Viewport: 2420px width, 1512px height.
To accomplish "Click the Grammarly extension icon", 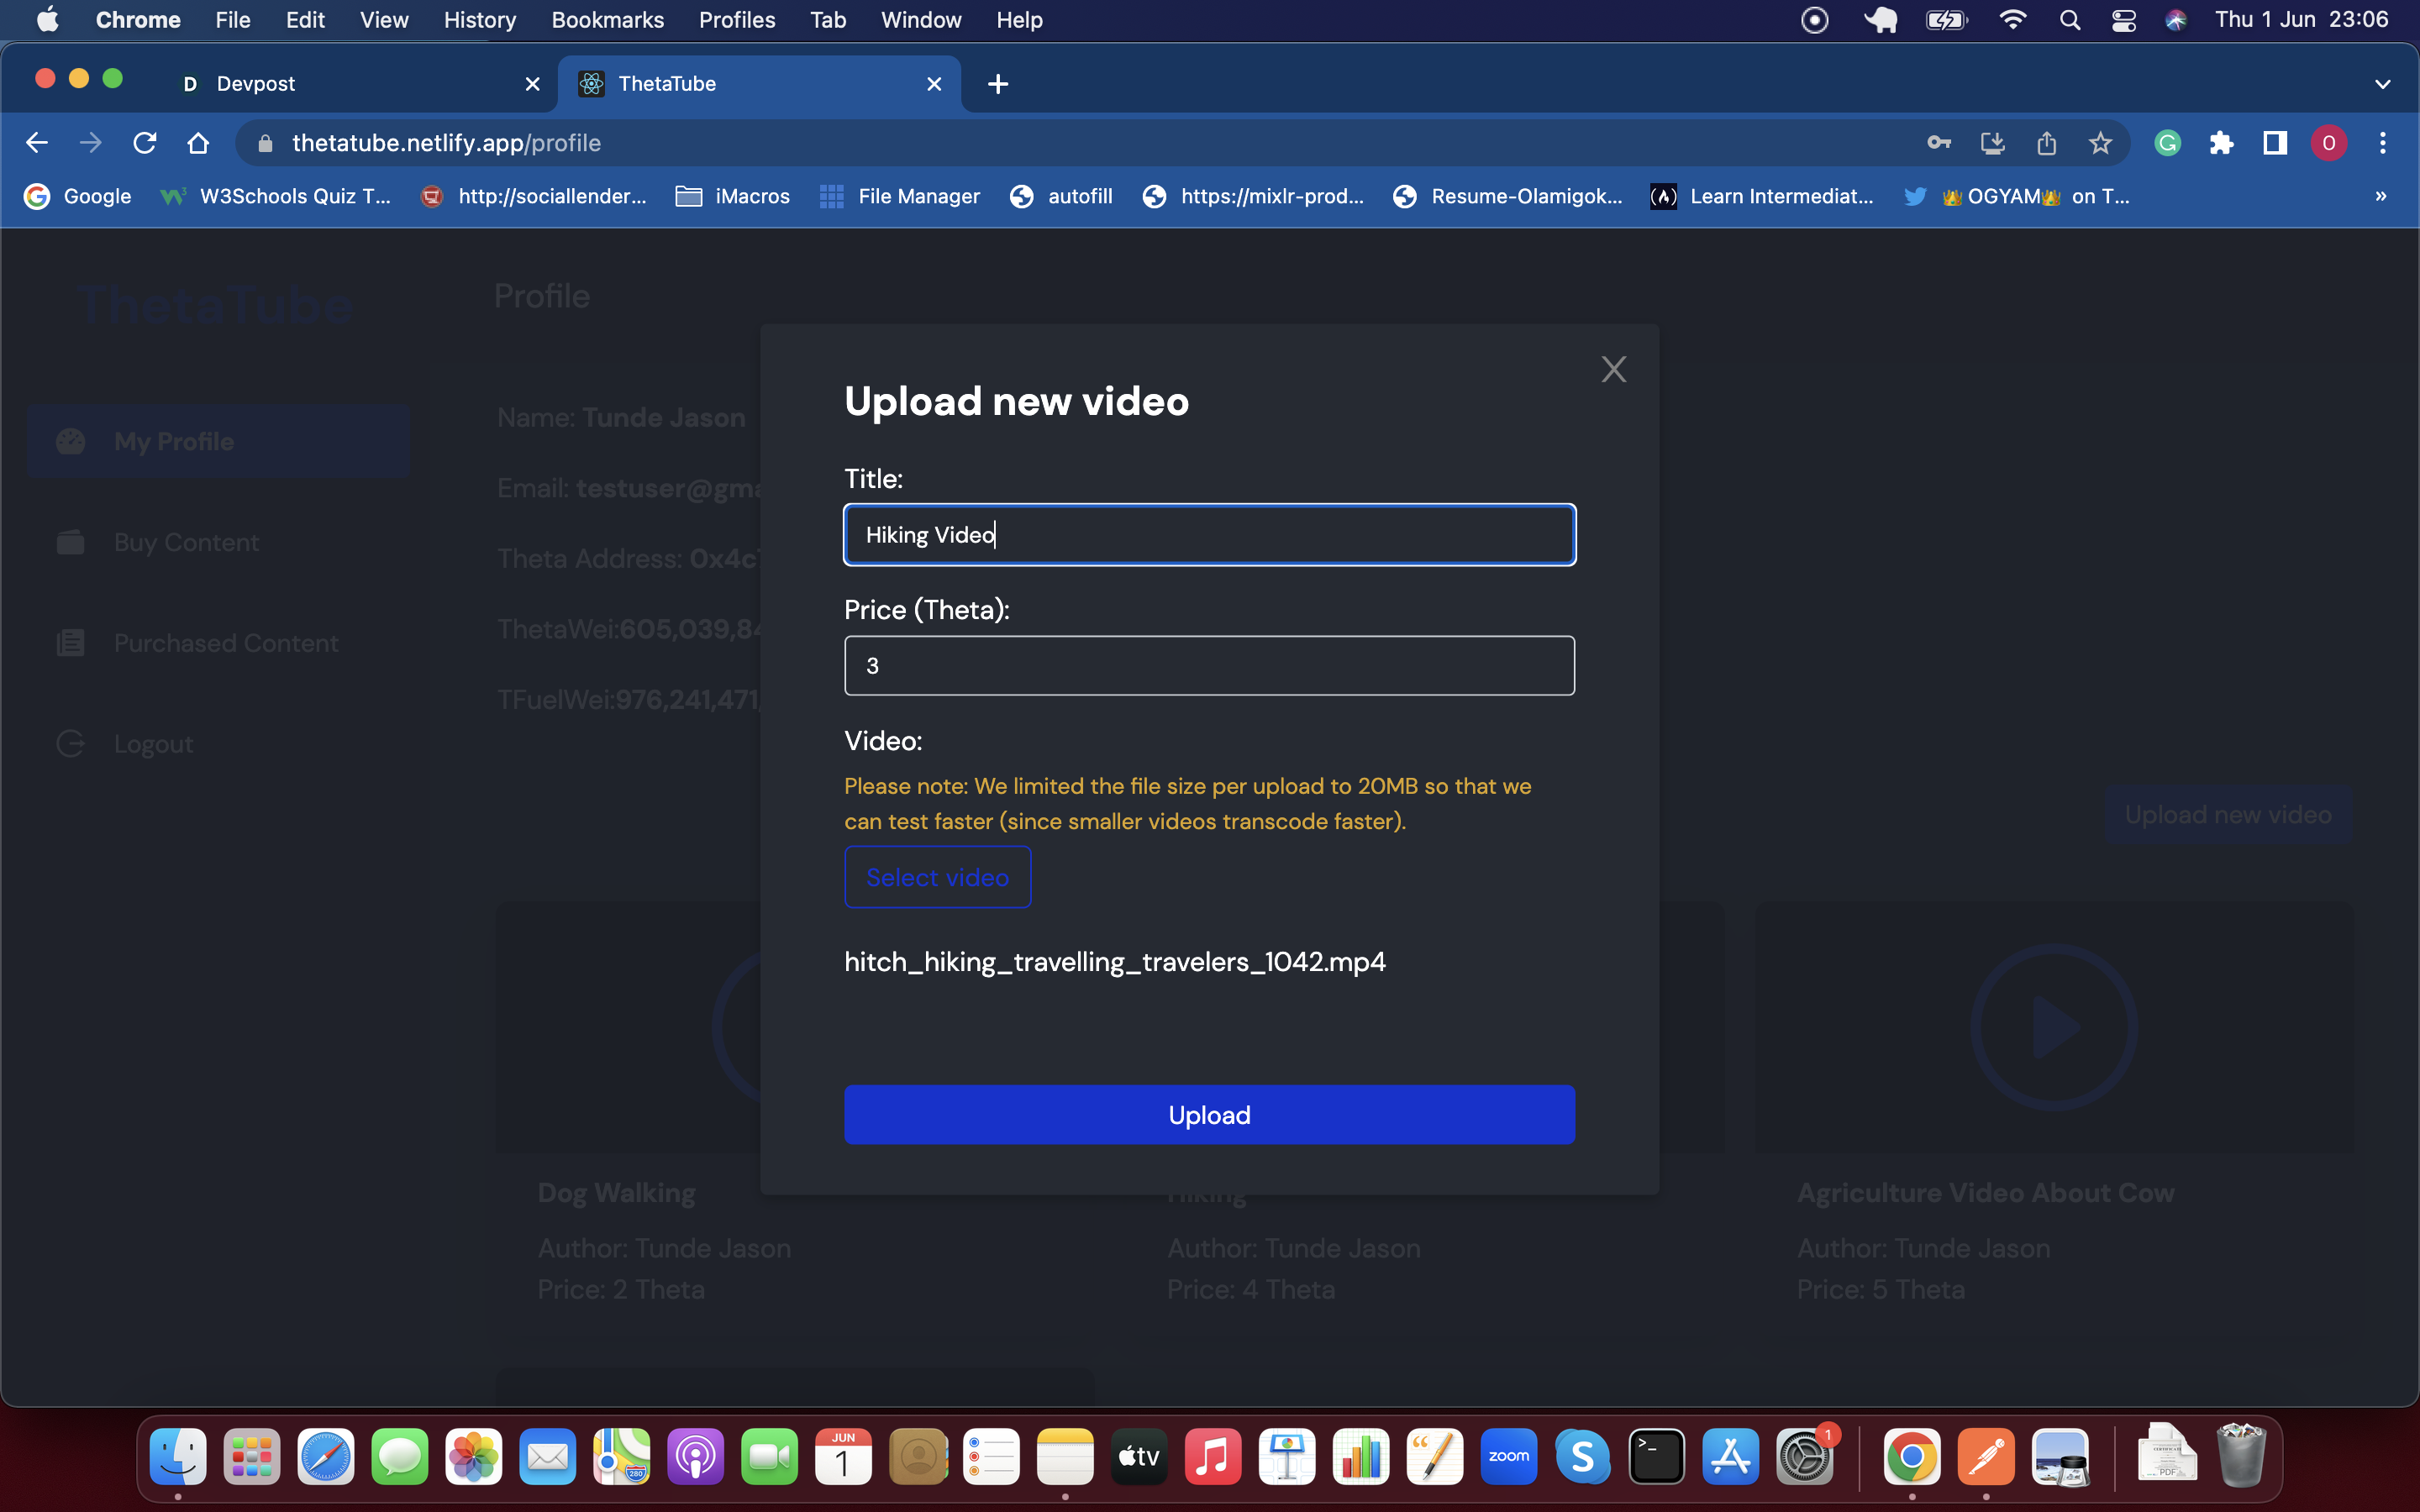I will [2167, 143].
